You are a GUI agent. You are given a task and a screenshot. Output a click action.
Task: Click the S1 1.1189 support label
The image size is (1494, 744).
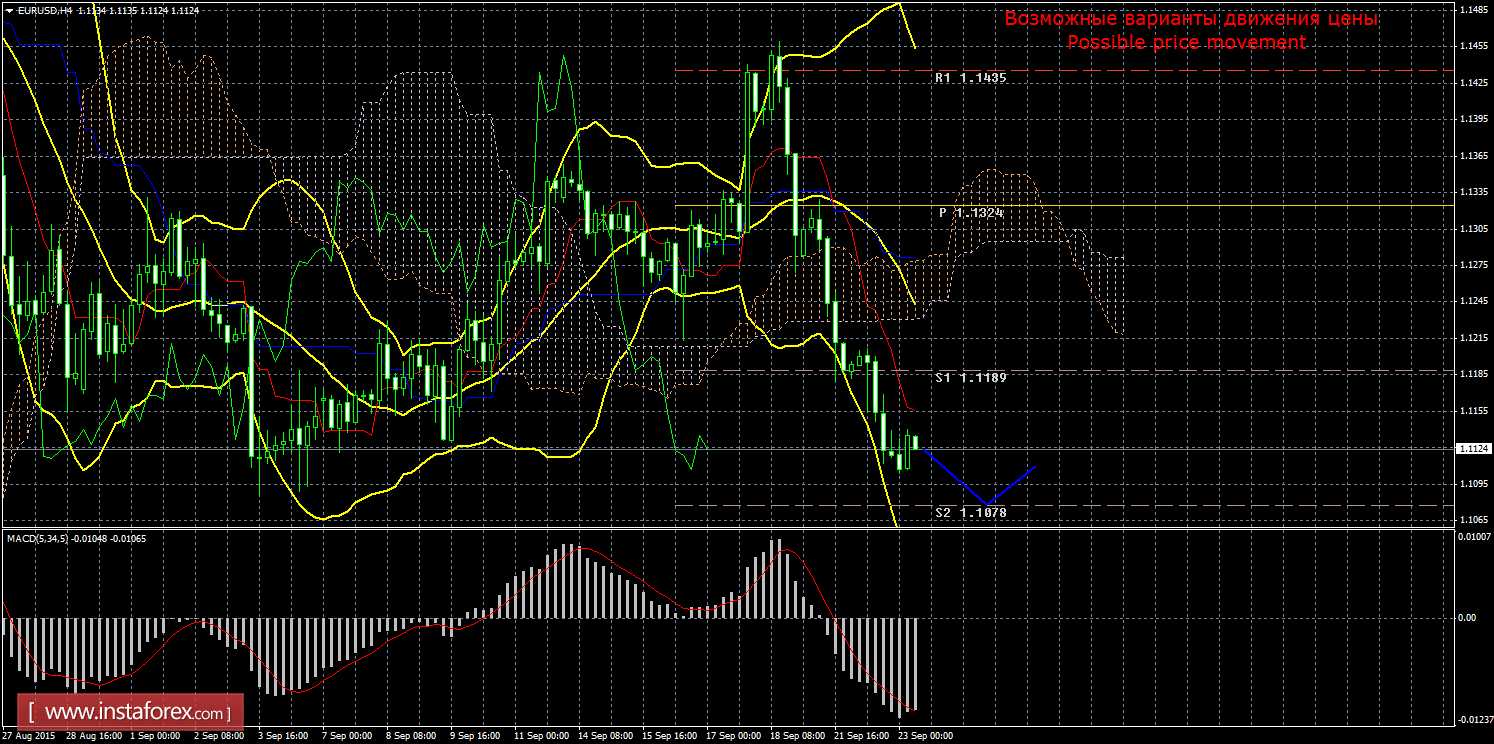[x=970, y=378]
